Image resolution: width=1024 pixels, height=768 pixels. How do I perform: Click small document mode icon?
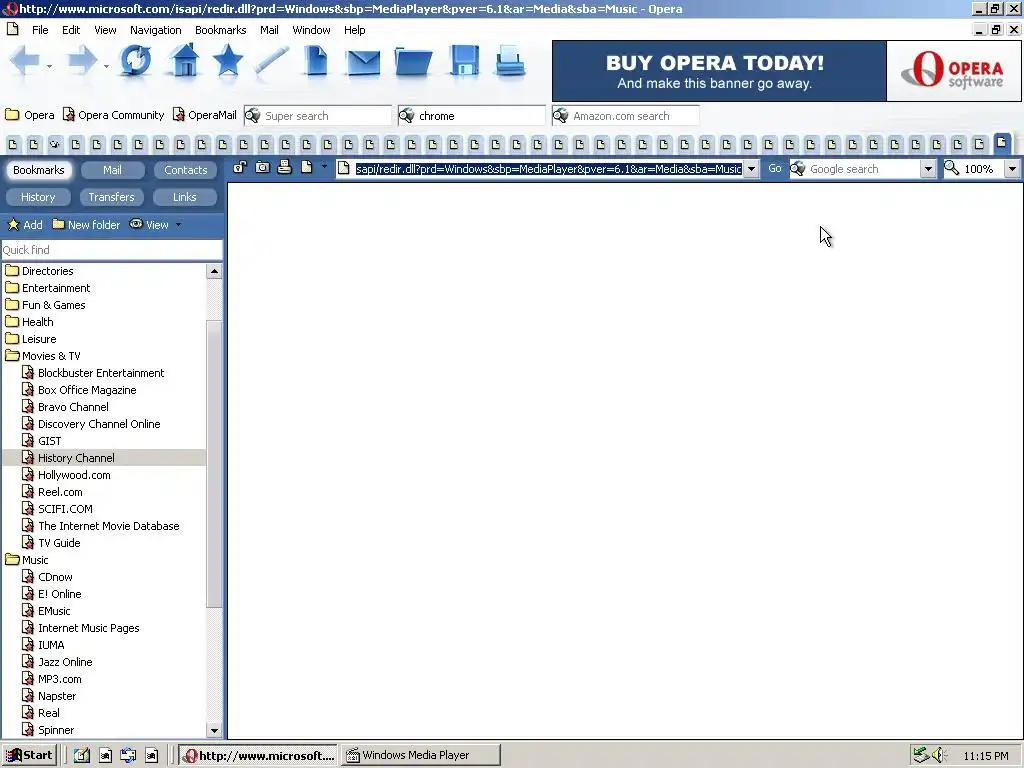[306, 168]
